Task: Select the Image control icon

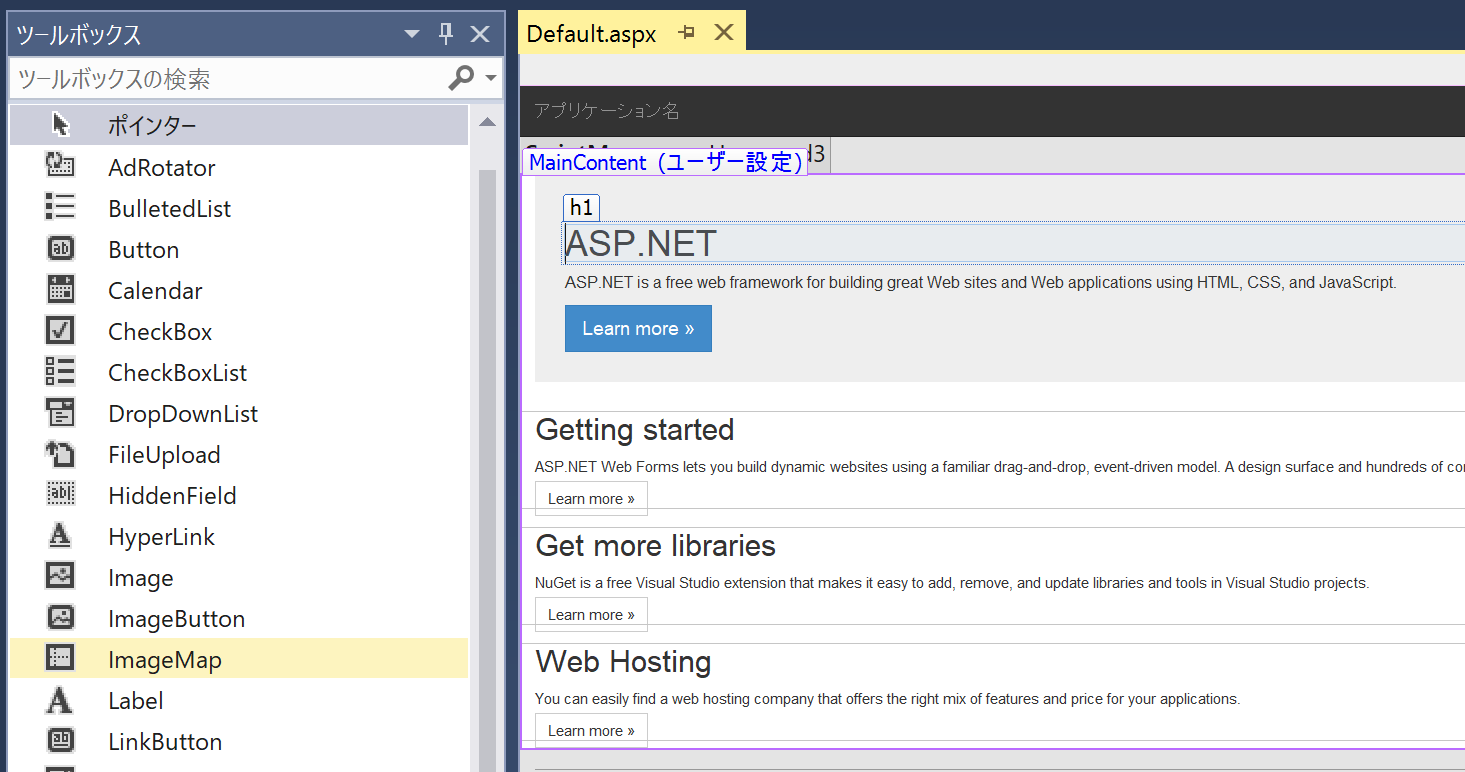Action: (x=140, y=577)
